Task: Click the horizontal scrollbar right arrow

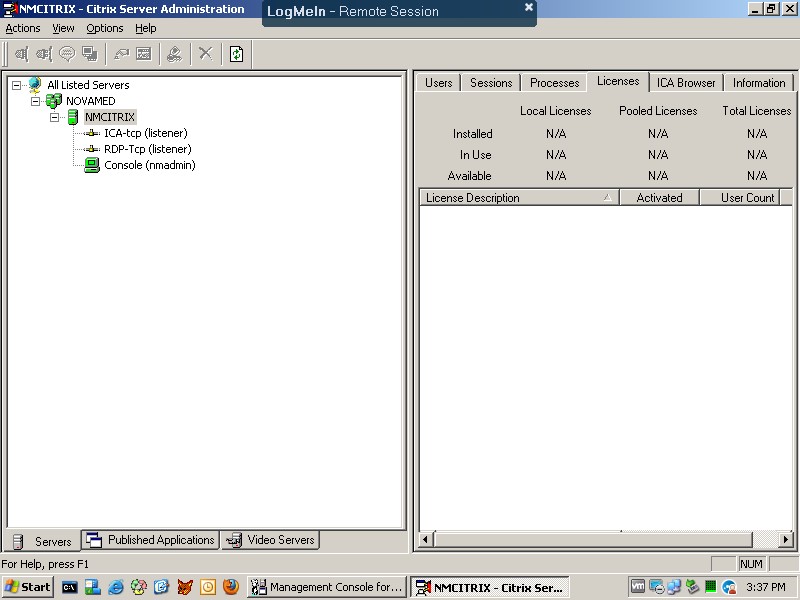Action: pos(786,539)
